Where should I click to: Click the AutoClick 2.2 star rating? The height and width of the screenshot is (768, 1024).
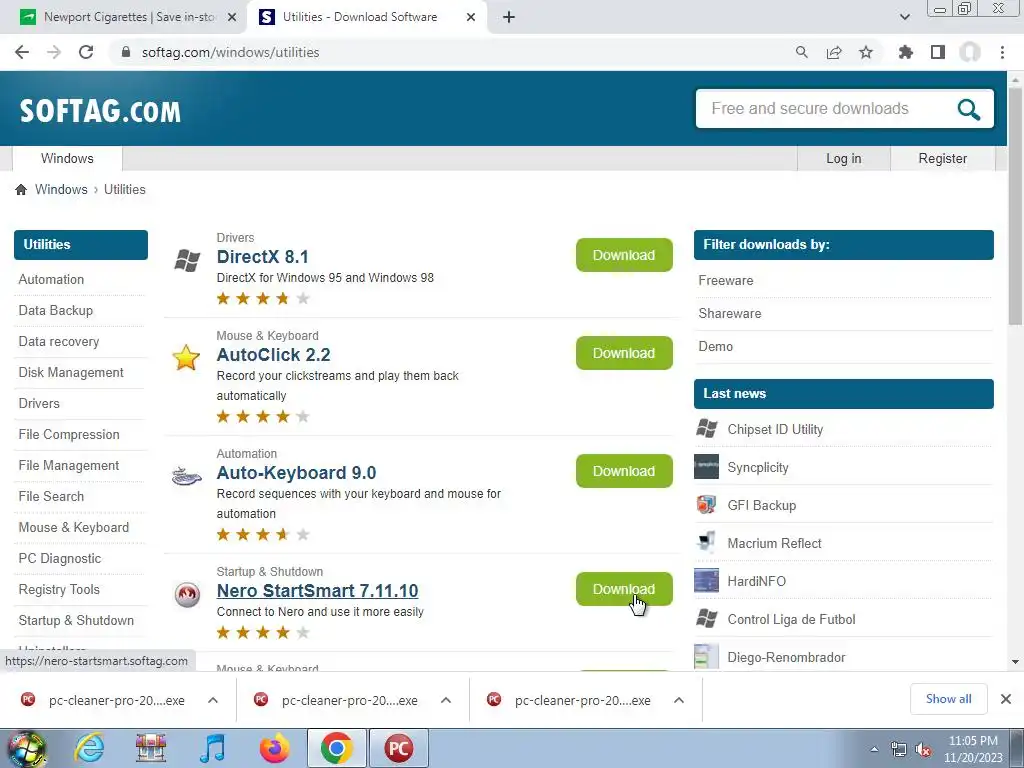pos(263,416)
